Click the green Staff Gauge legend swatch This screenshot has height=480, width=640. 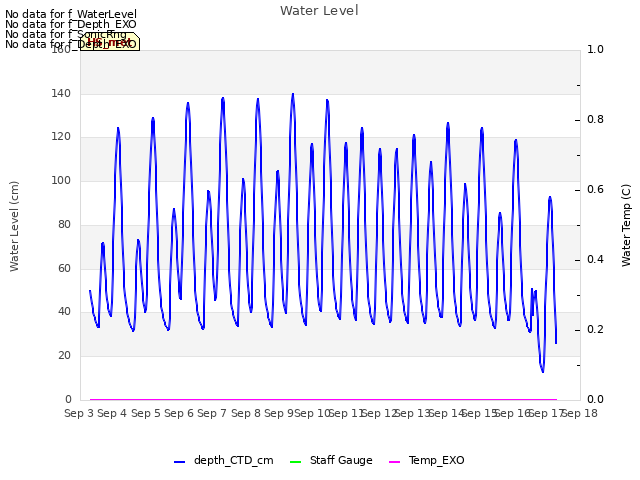coord(295,462)
